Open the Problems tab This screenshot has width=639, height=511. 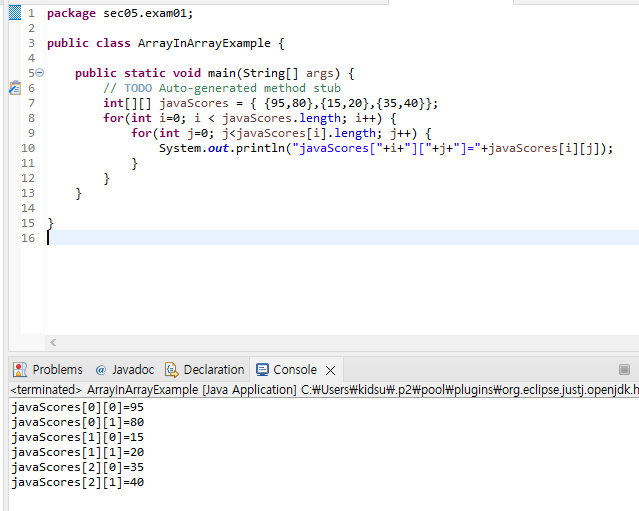(x=48, y=370)
